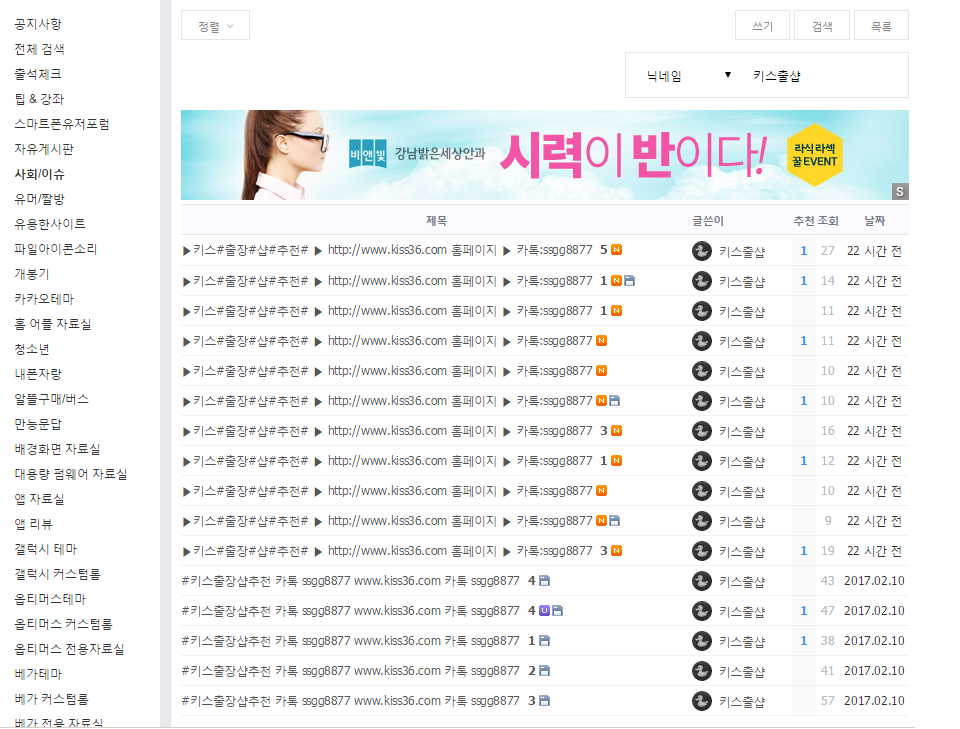Go to 팁 & 강좌 in the sidebar
Image resolution: width=960 pixels, height=729 pixels.
click(39, 99)
